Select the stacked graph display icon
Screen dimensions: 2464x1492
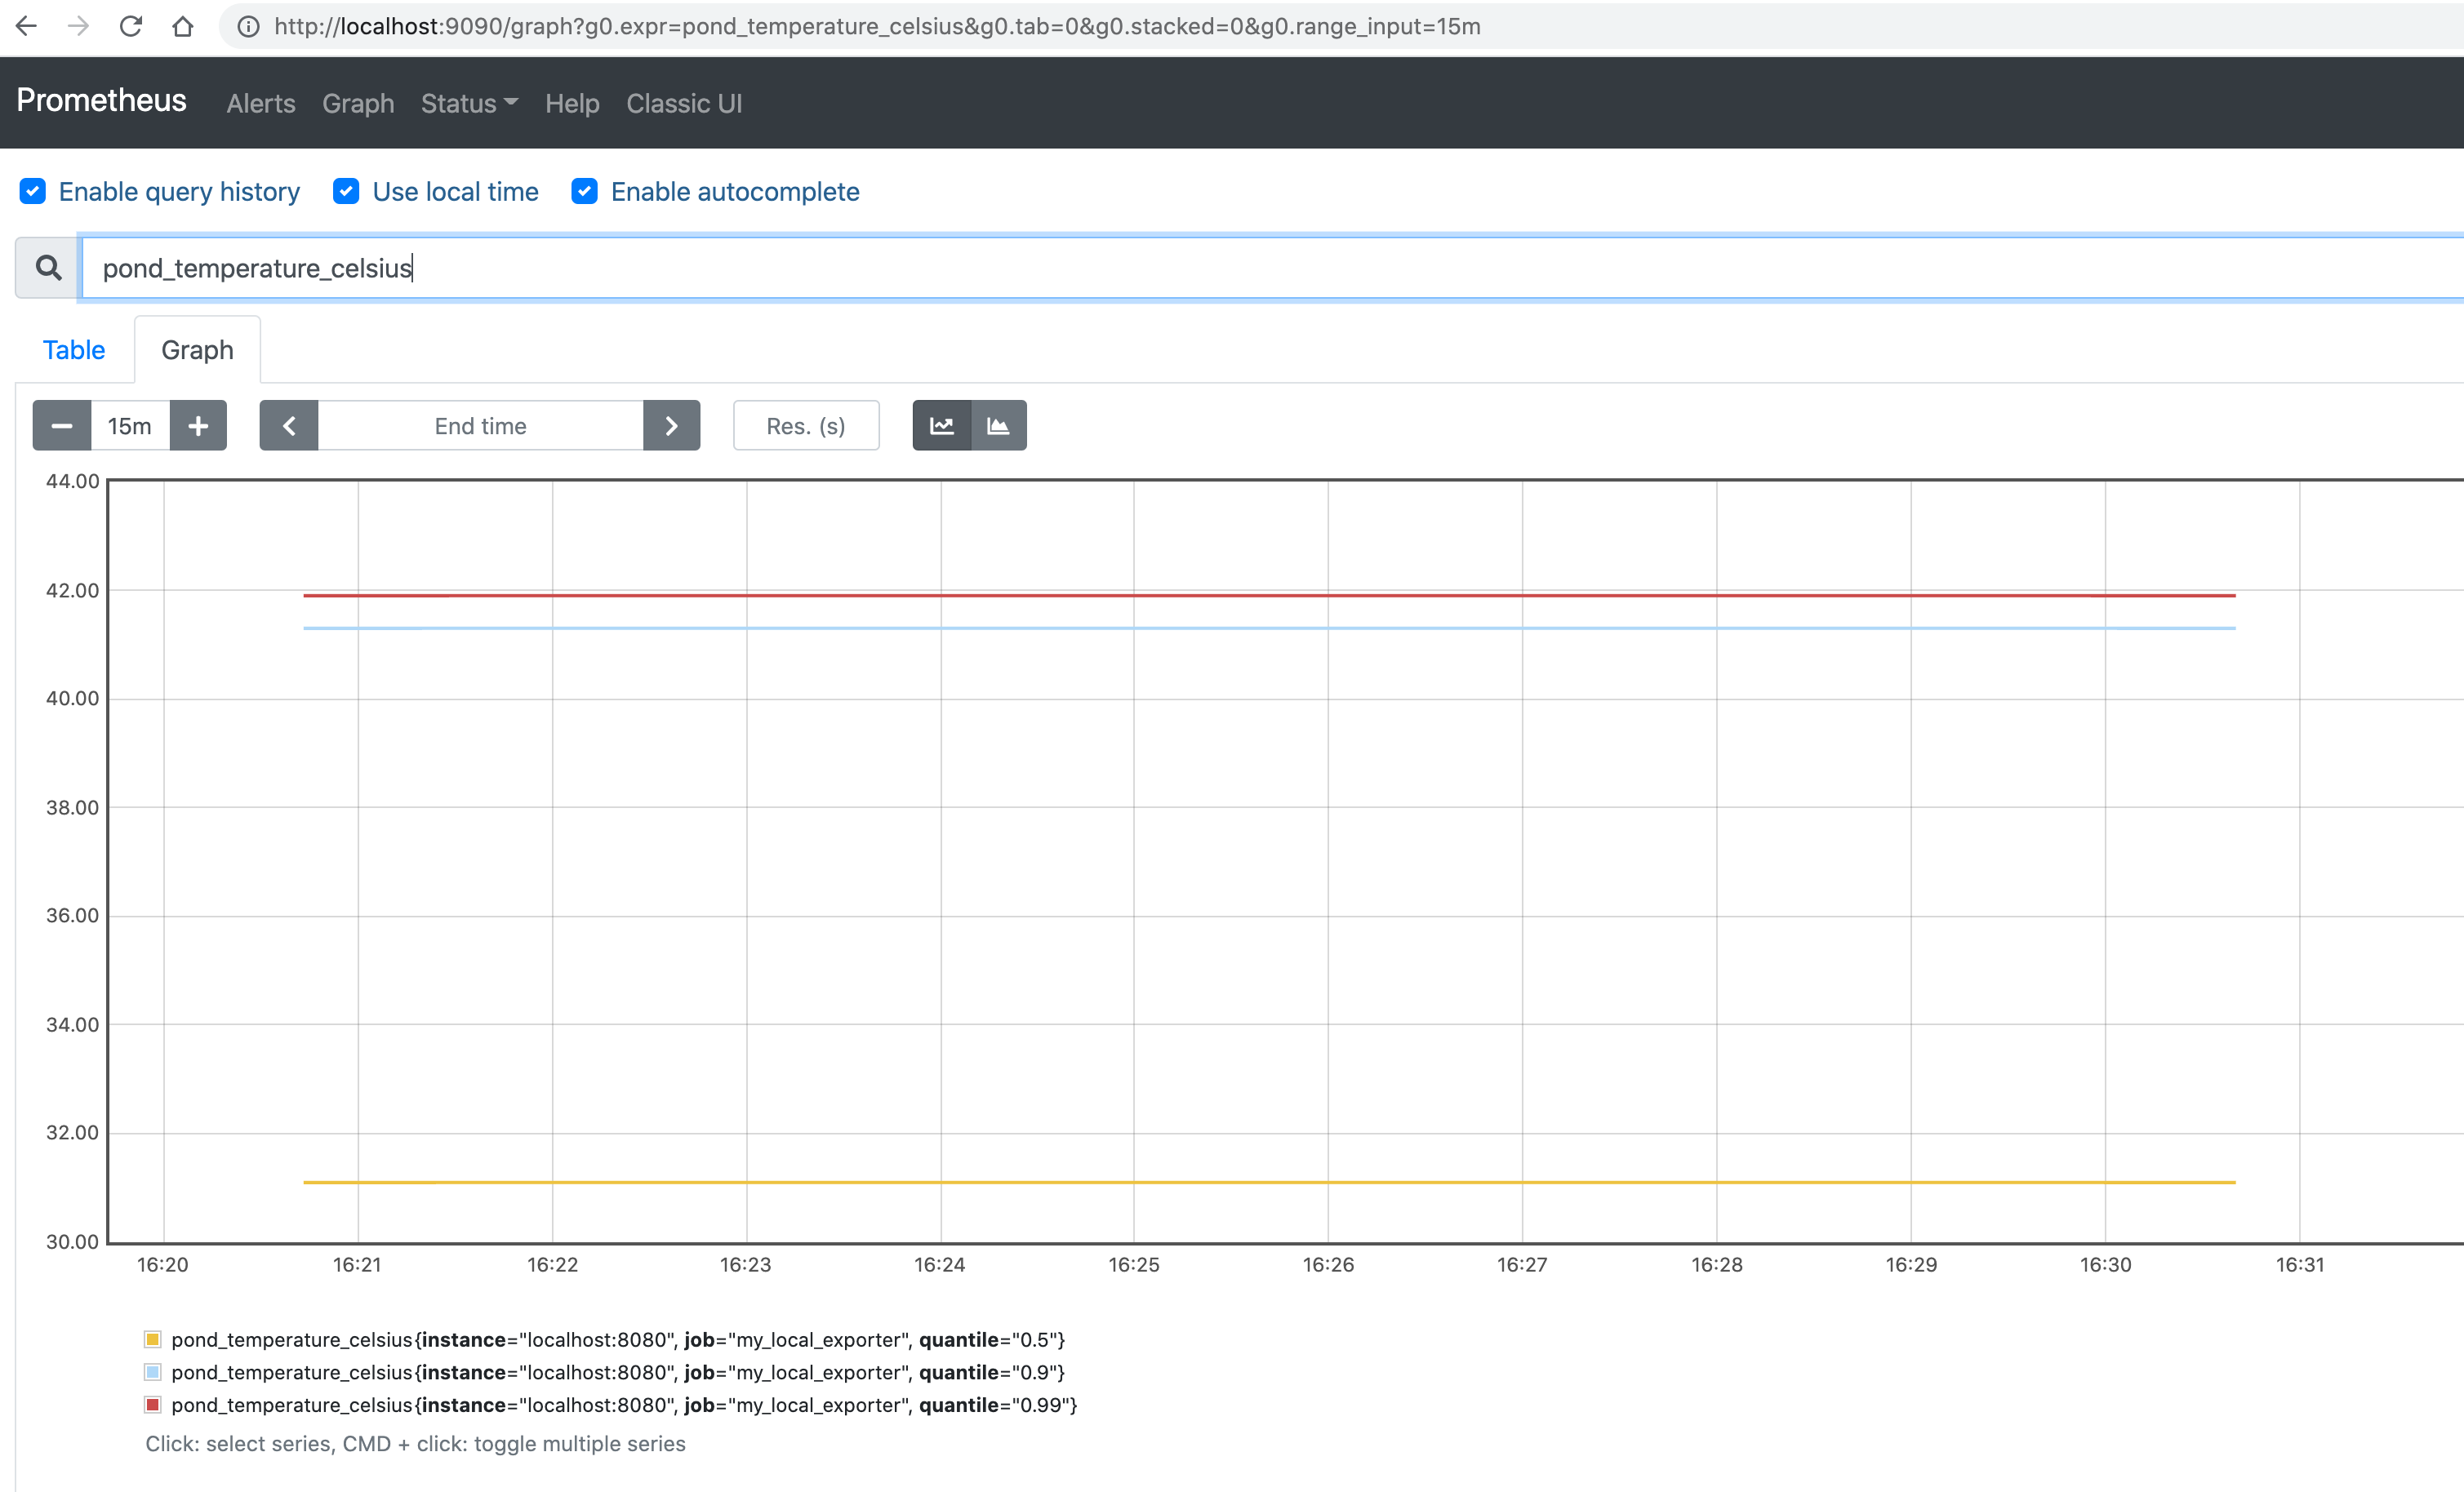point(997,425)
